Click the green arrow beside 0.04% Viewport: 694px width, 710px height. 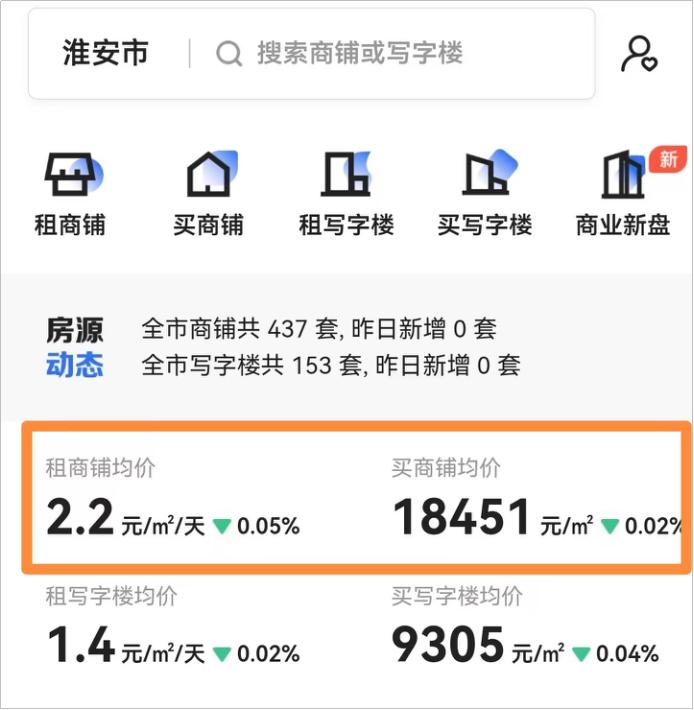coord(581,654)
